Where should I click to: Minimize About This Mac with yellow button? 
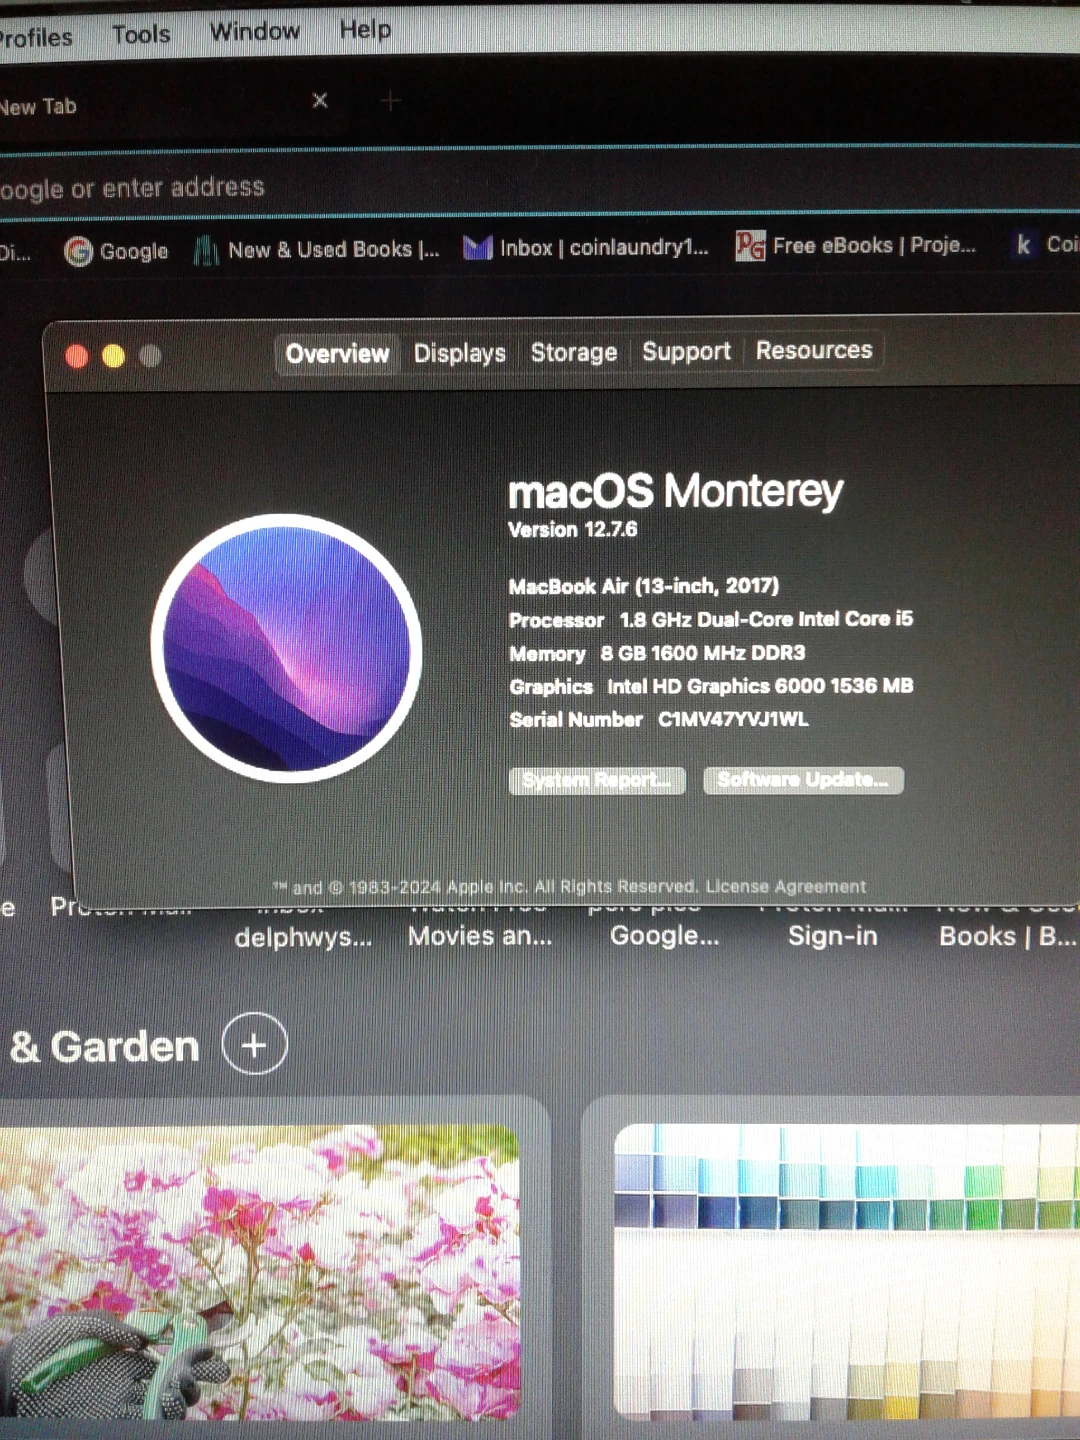click(114, 356)
